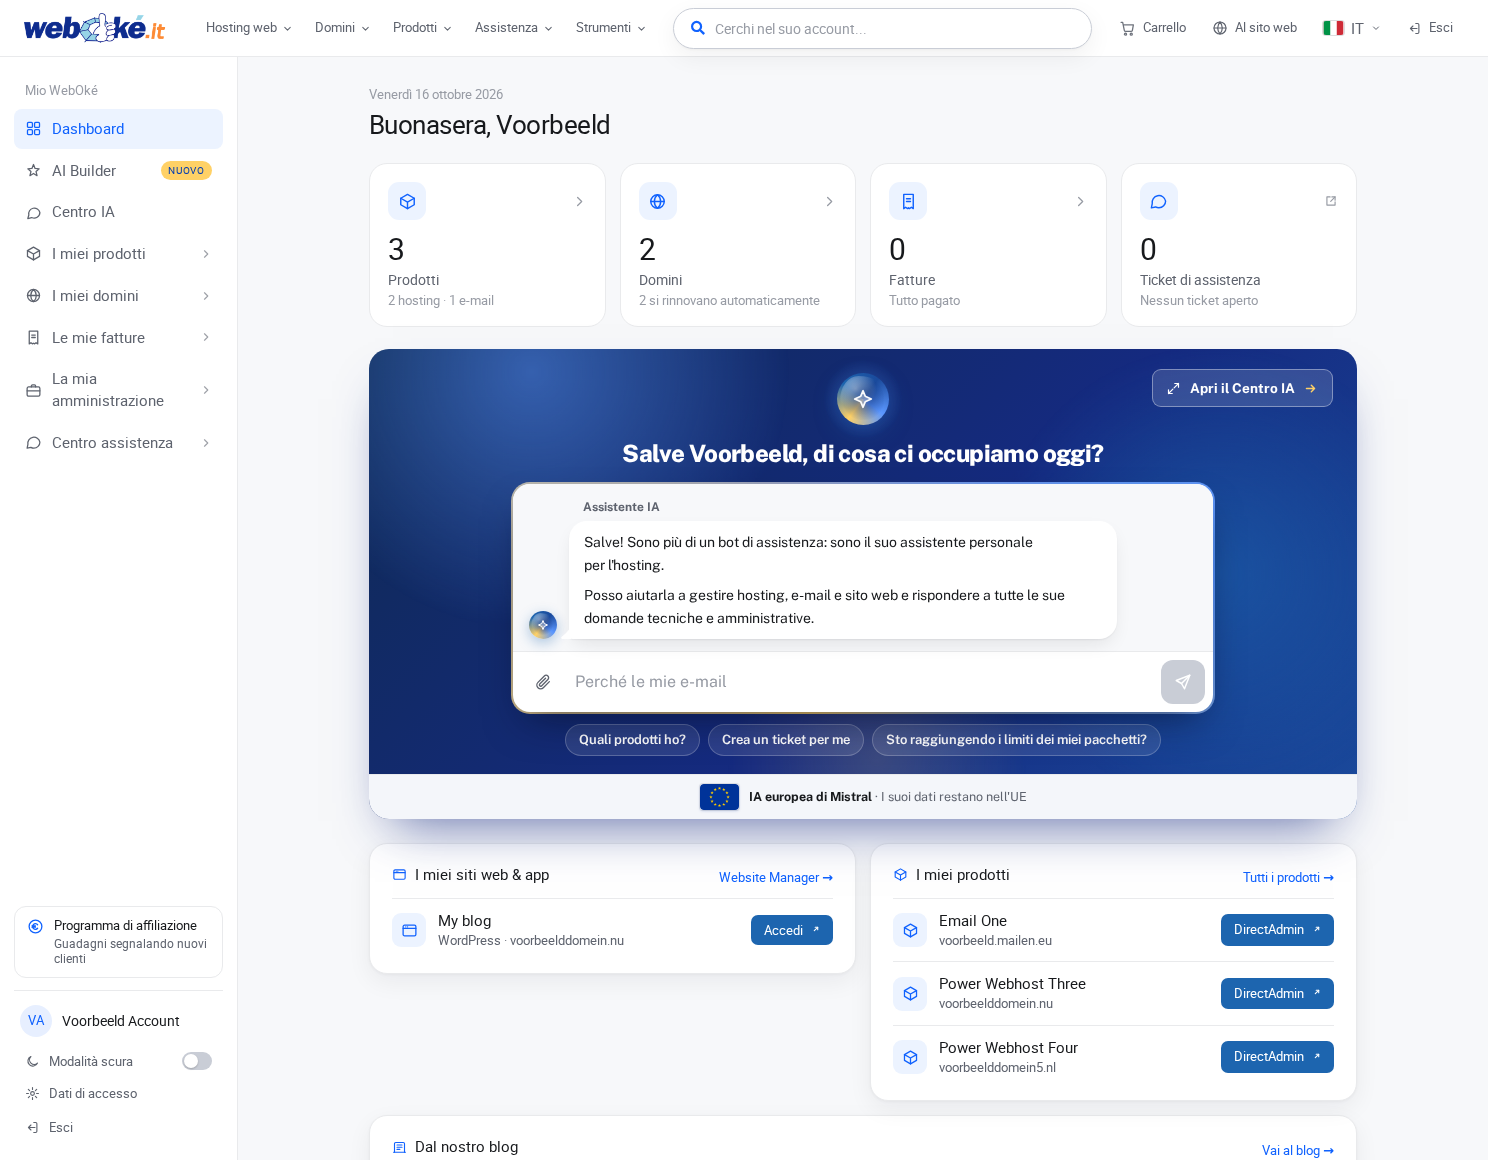Send the message with paper plane icon
This screenshot has height=1160, width=1488.
1182,682
